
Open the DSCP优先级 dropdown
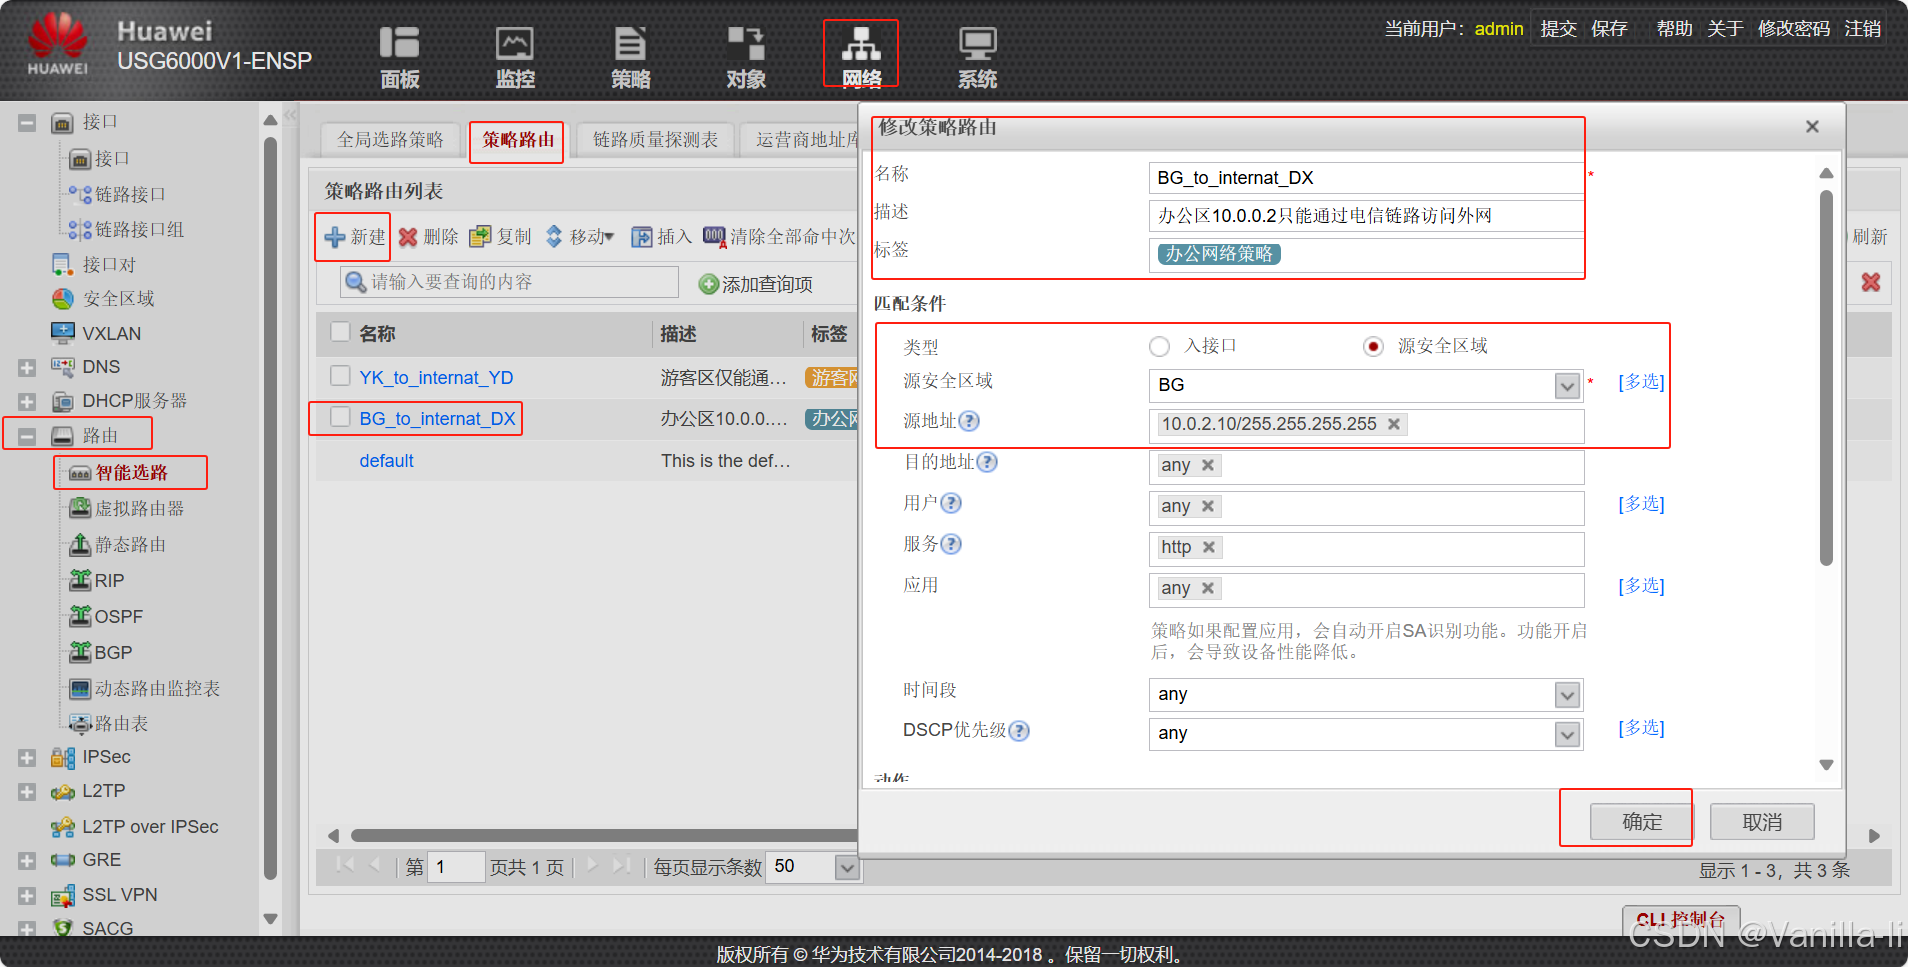1567,734
